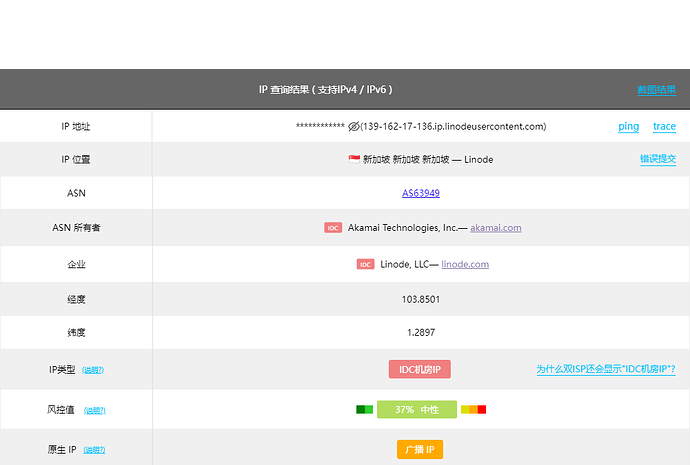Click the IDC badge beside Linode, LLC
The width and height of the screenshot is (690, 465).
tap(365, 264)
